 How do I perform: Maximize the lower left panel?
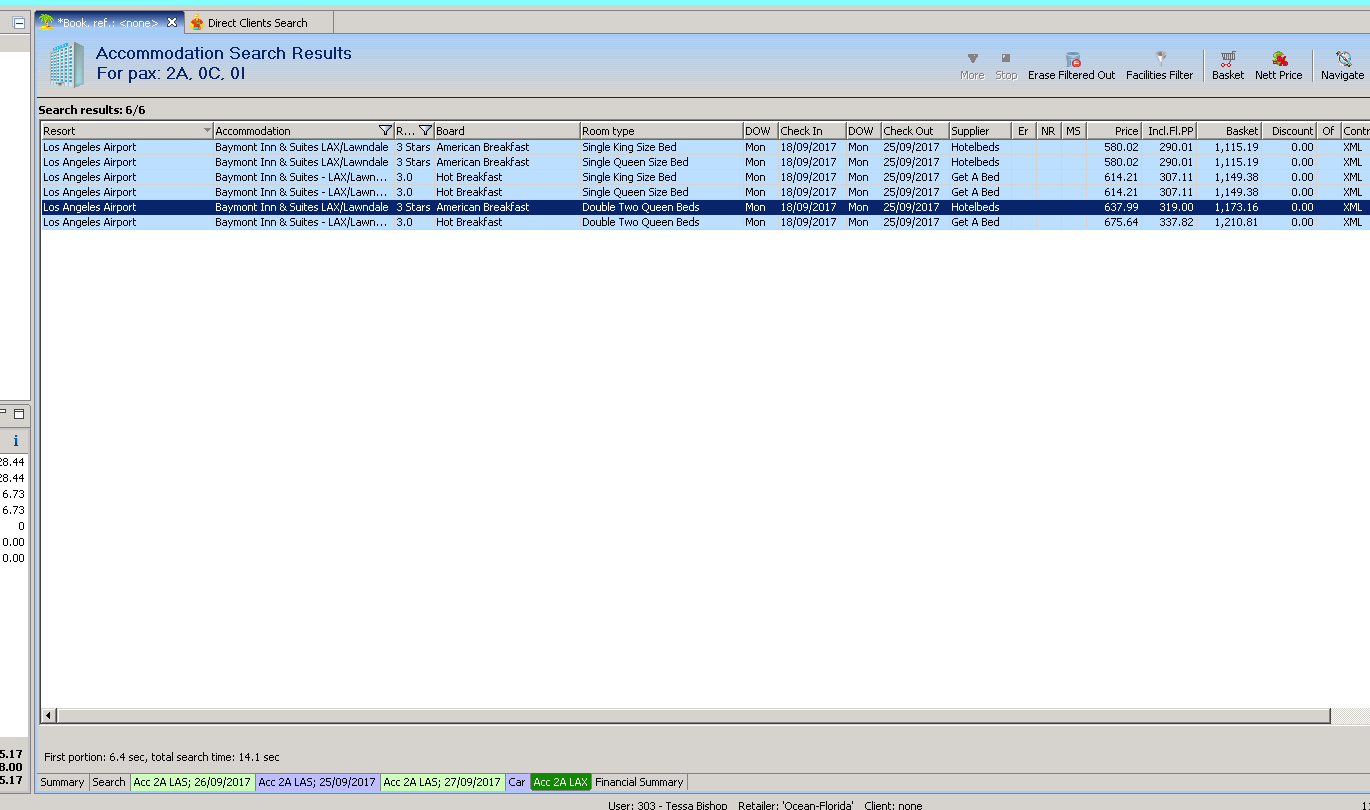(x=19, y=413)
